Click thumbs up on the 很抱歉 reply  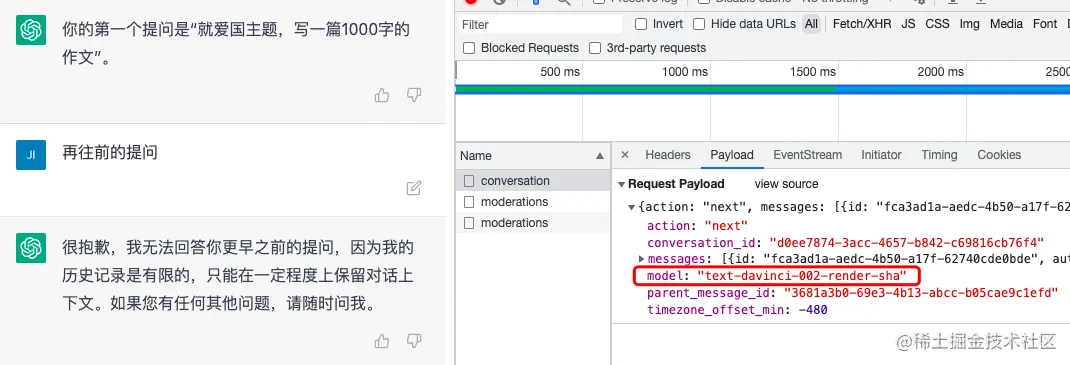point(382,340)
